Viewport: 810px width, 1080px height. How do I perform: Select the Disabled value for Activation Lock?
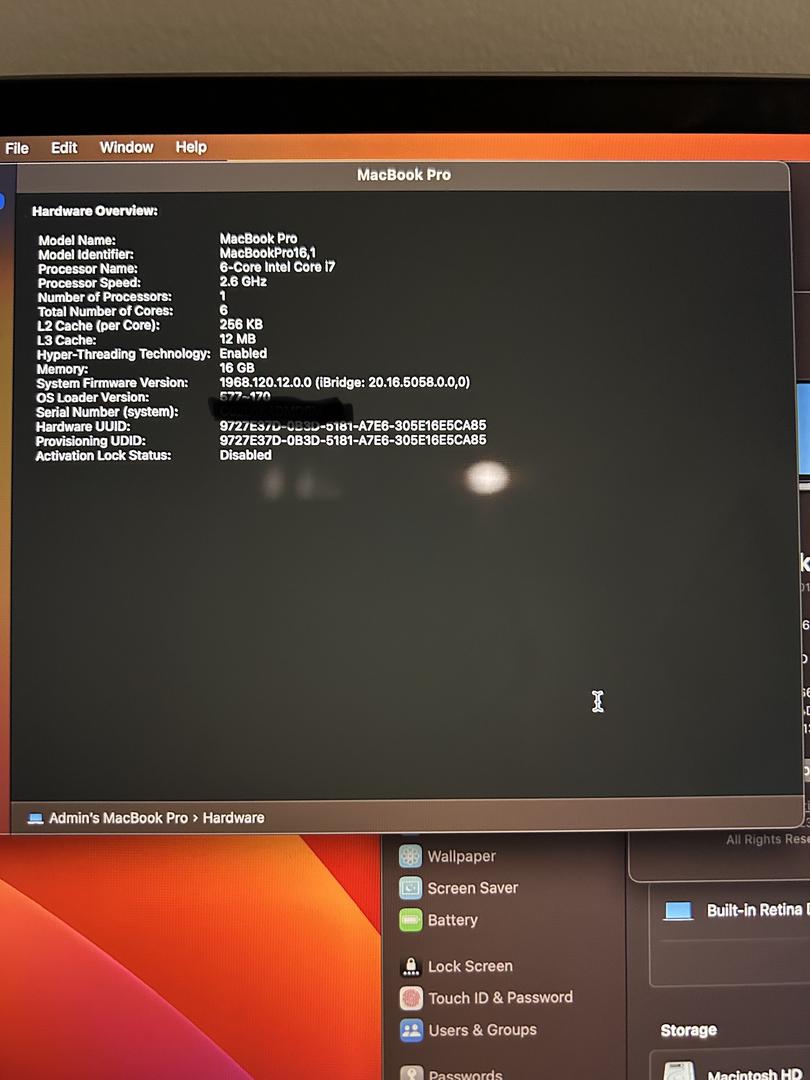point(246,455)
